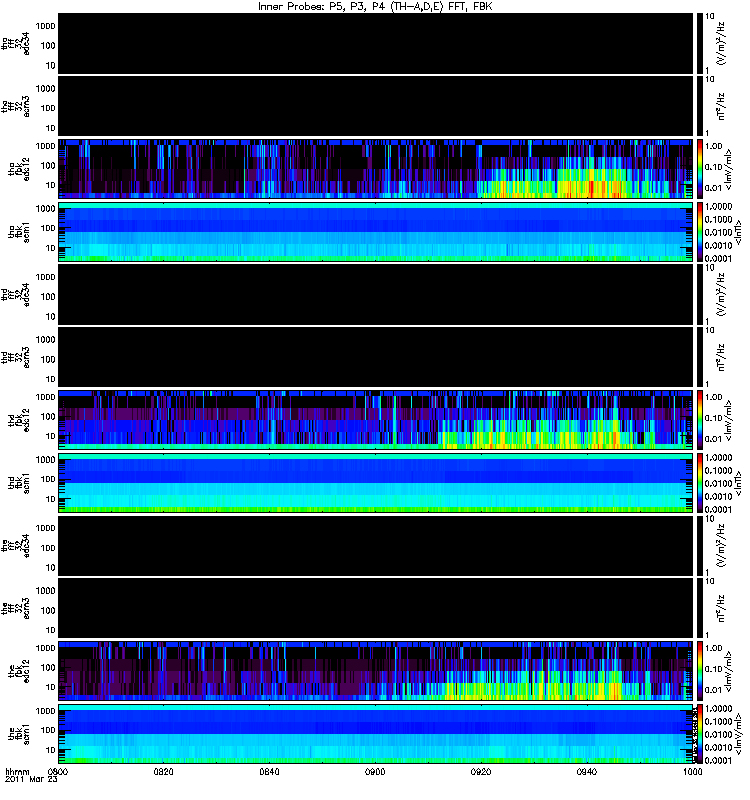Click the 0900 start time label
The image size is (750, 800).
[58, 772]
